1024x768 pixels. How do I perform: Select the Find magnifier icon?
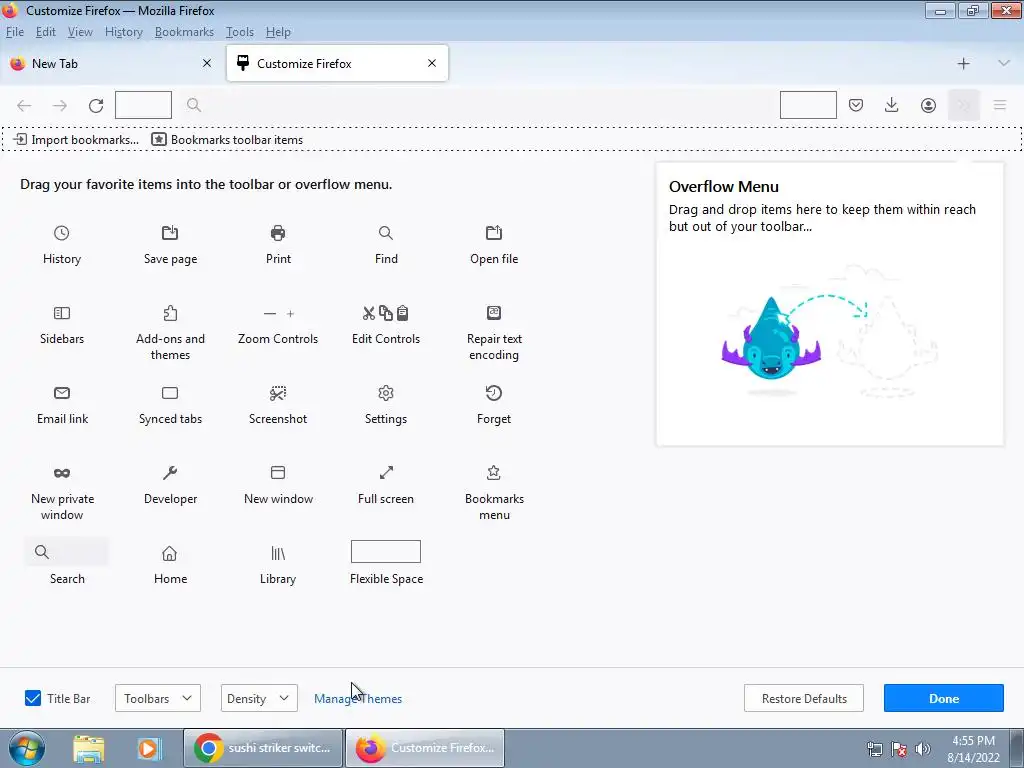point(386,233)
